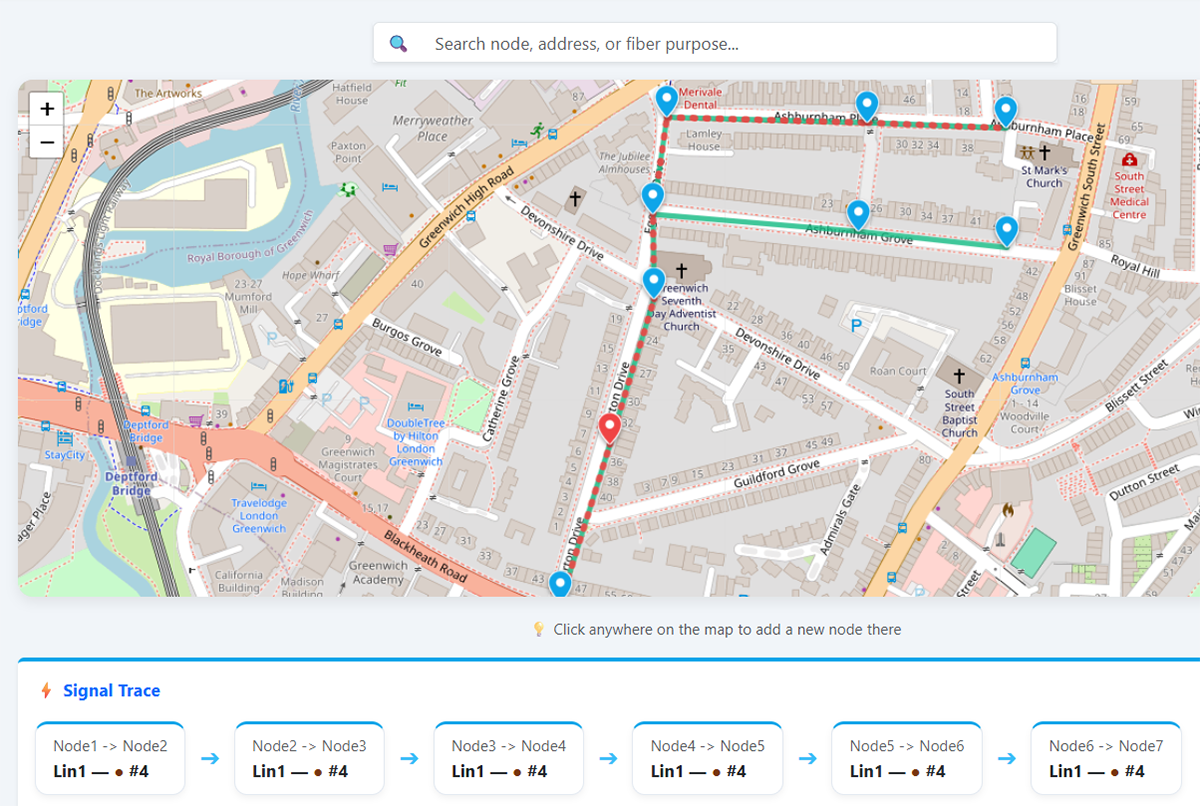Select blue marker midway along Ashburnham Grove
The width and height of the screenshot is (1200, 806).
tap(858, 215)
